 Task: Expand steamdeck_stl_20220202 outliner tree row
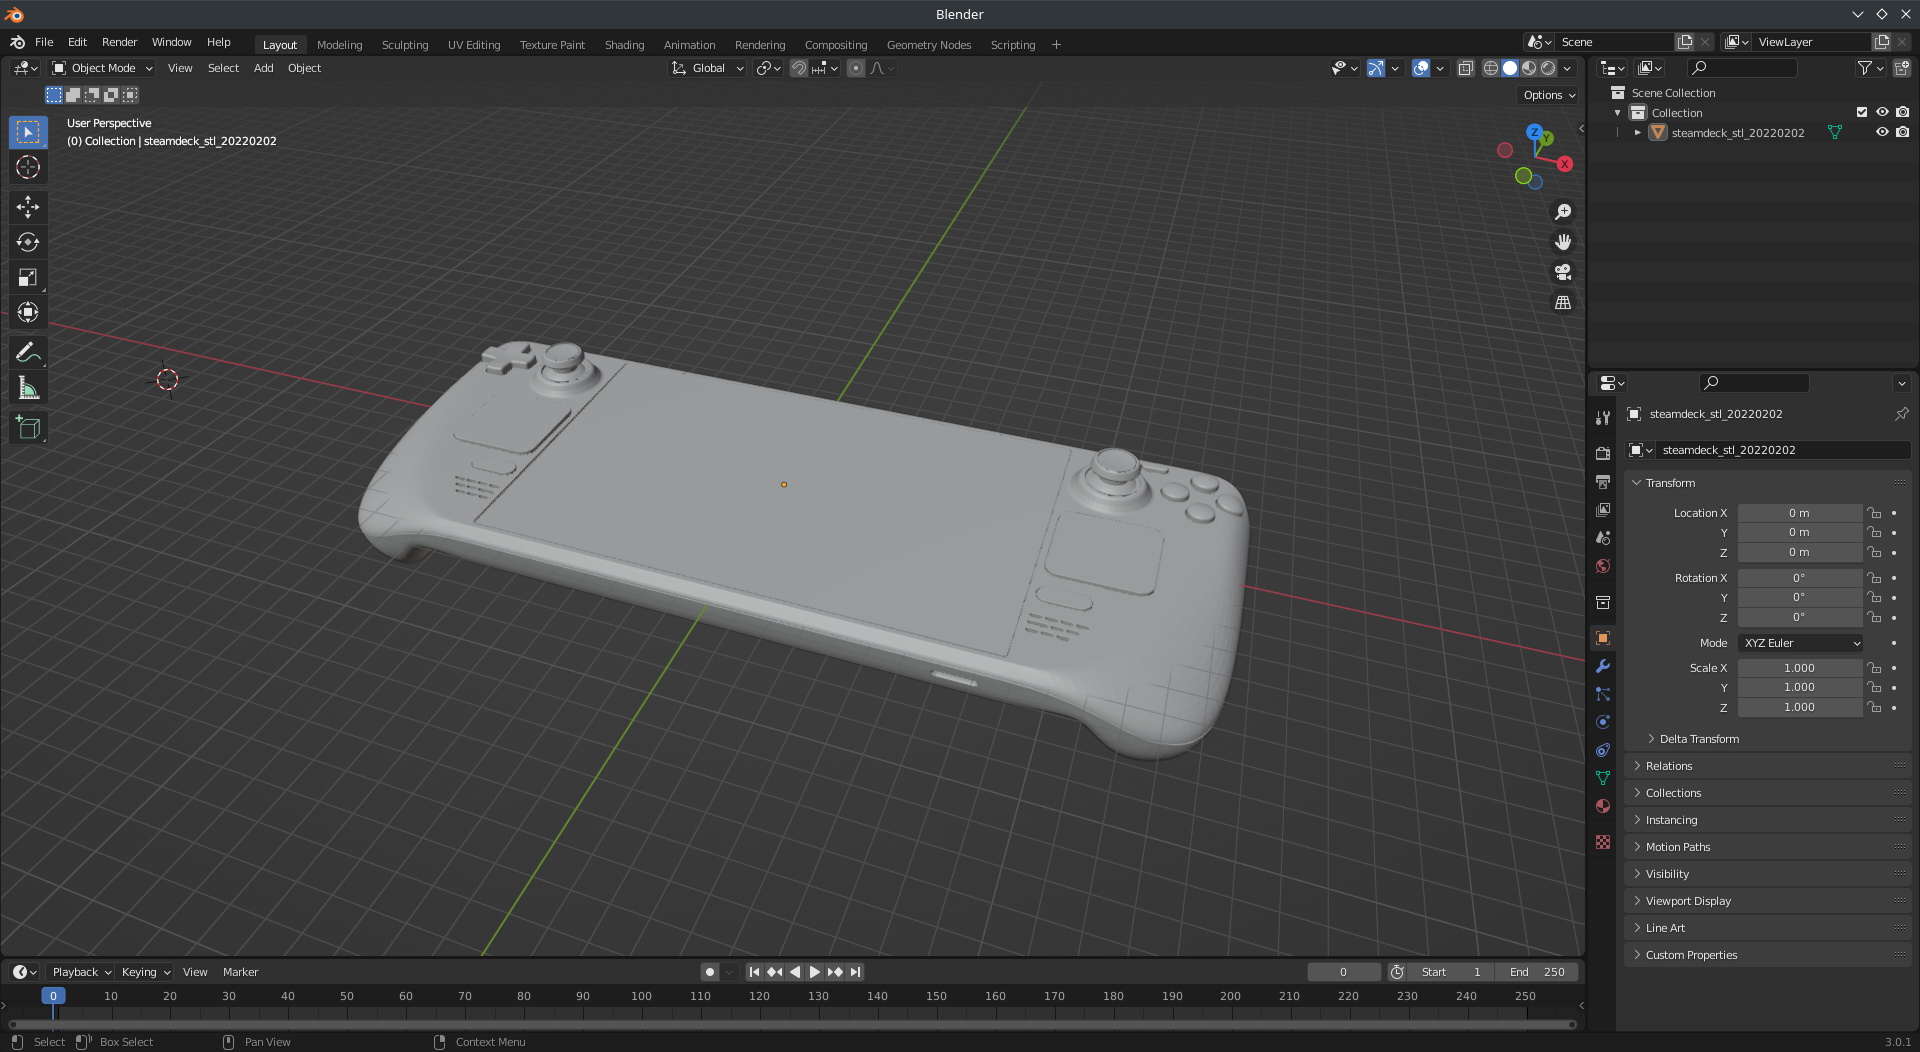(x=1637, y=132)
